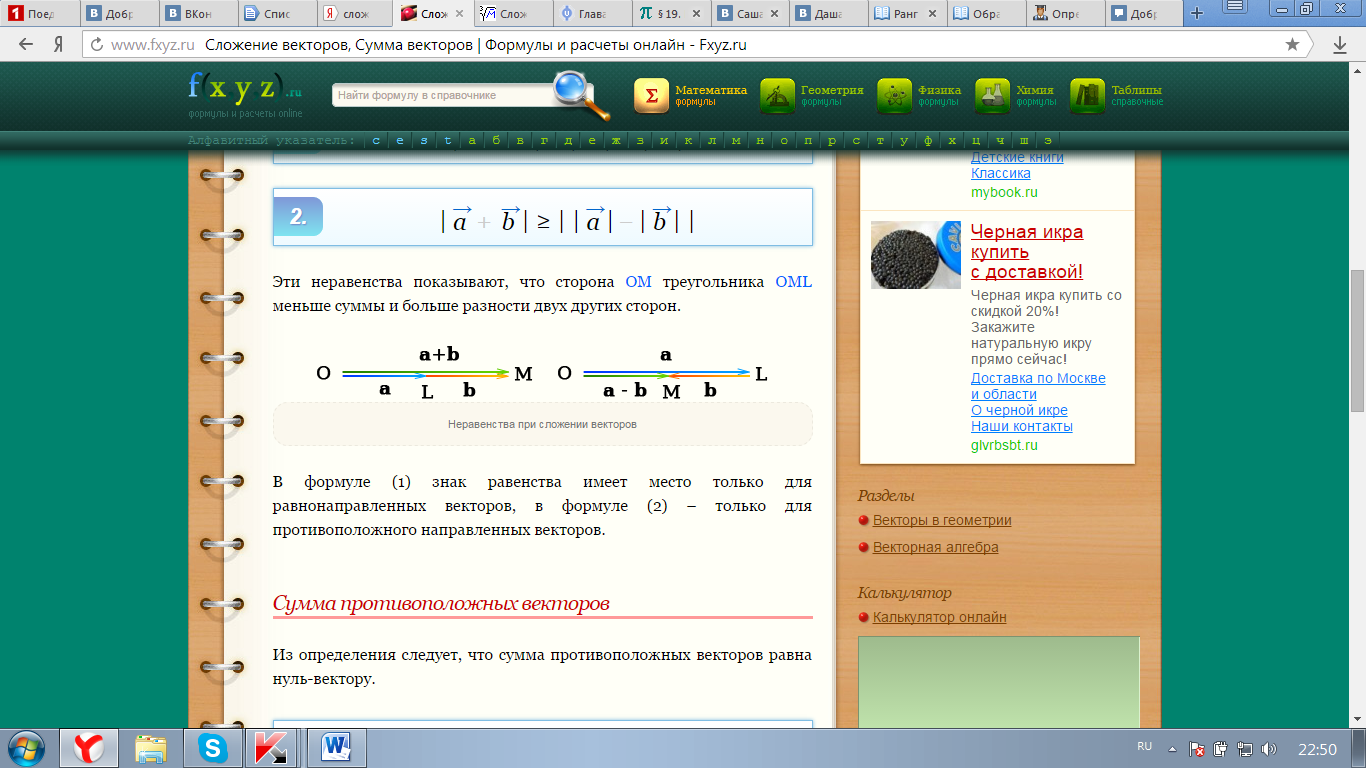Open the Математика формулы menu link
The height and width of the screenshot is (768, 1366).
tap(710, 95)
